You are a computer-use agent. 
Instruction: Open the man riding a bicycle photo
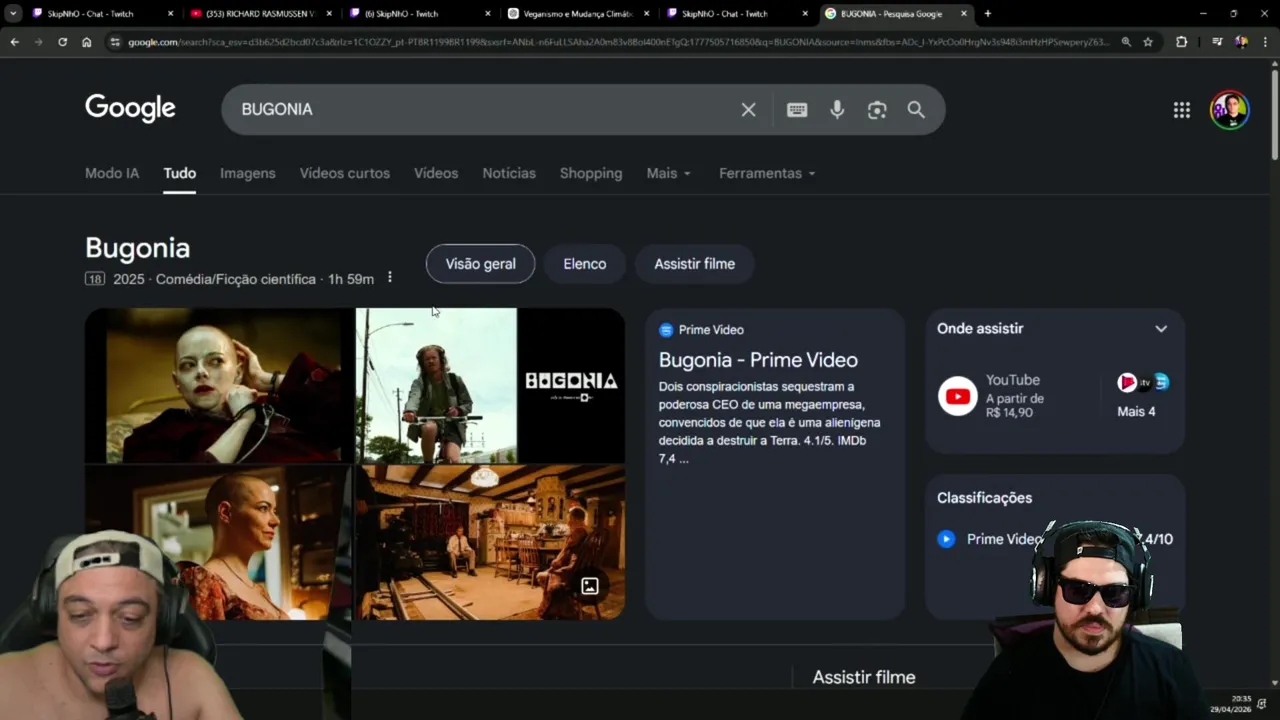click(437, 385)
